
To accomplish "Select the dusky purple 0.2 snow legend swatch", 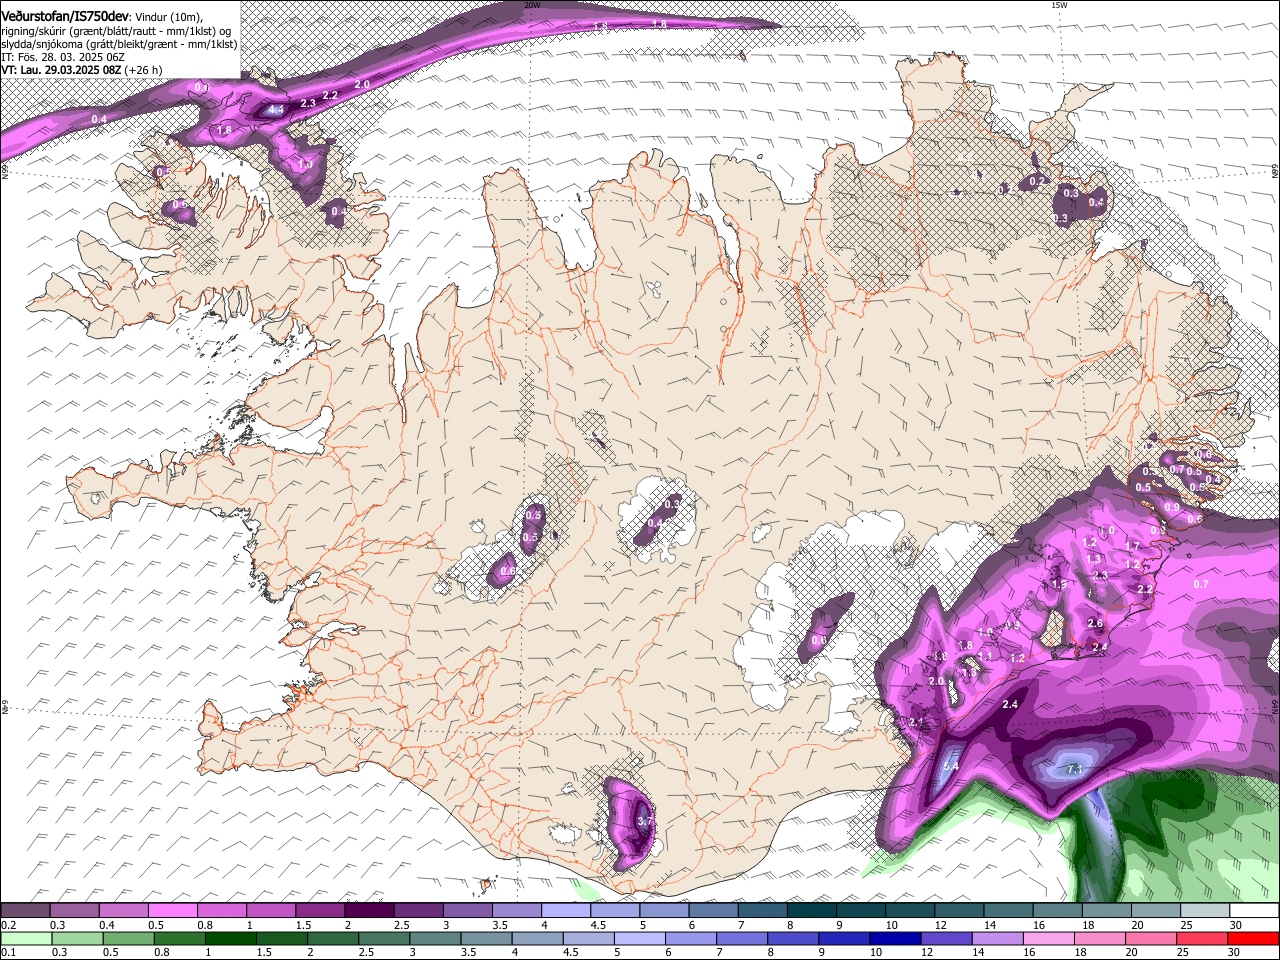I will [x=25, y=910].
